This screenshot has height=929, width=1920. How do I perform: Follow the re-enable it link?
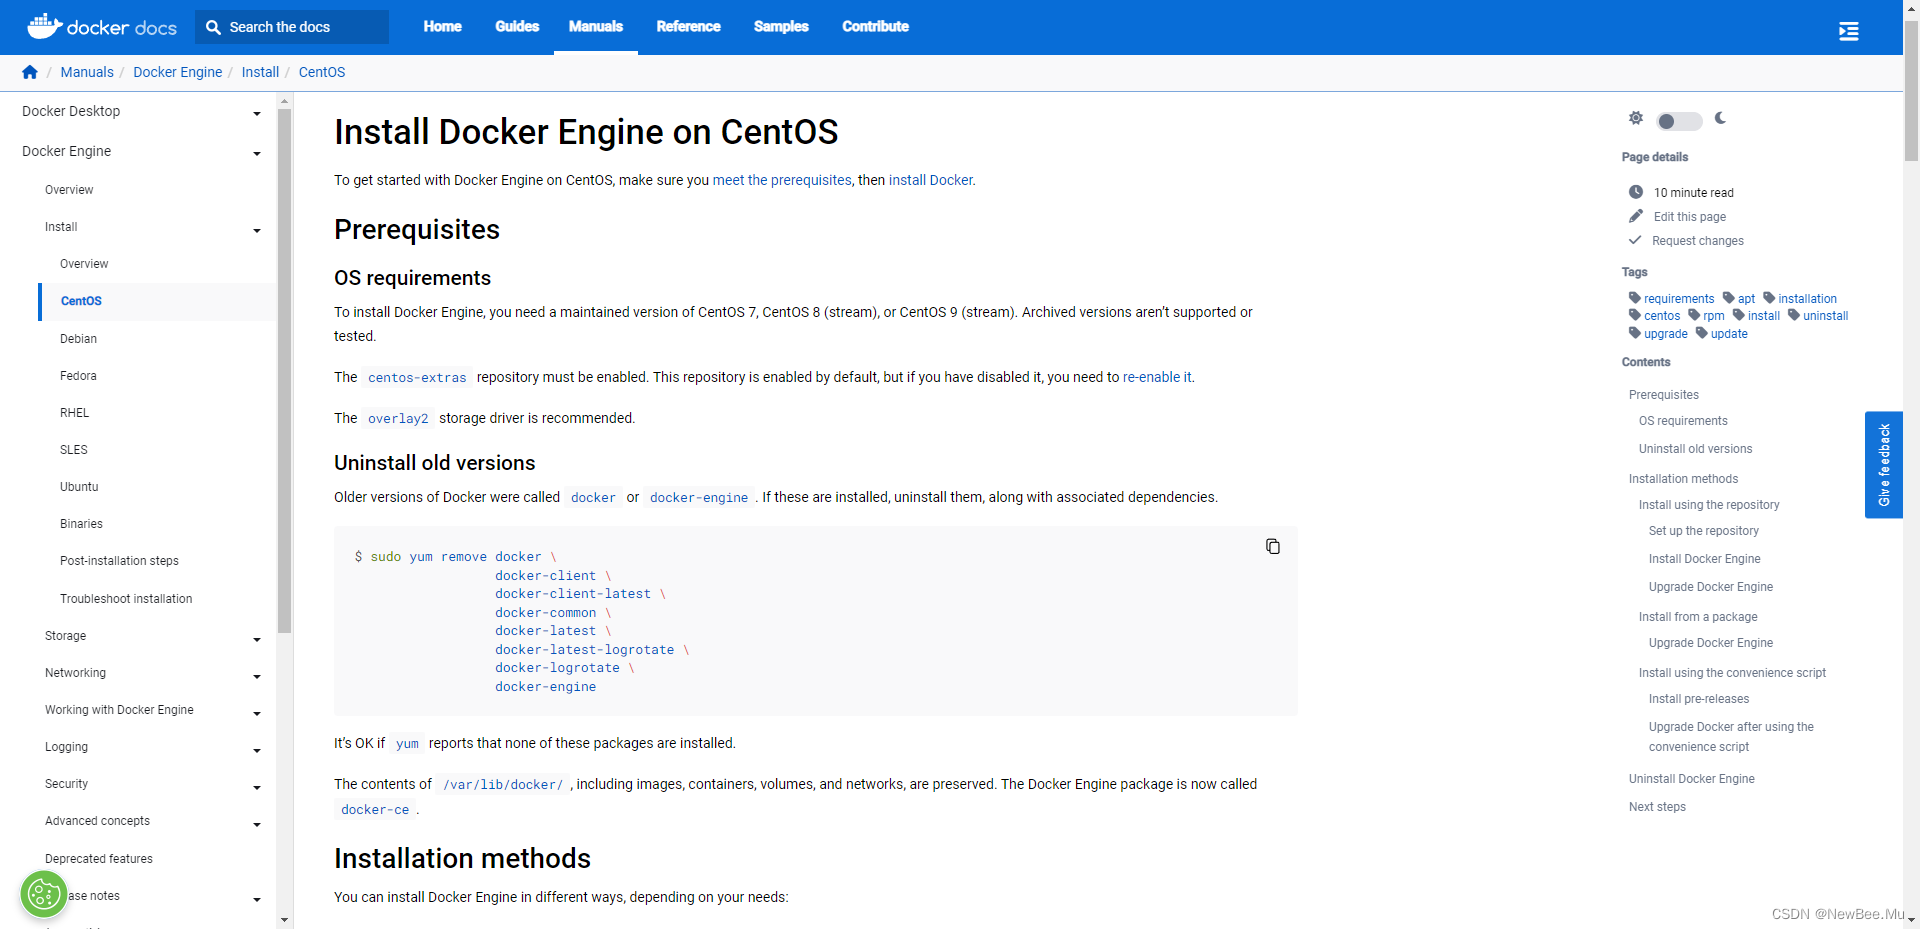1157,377
